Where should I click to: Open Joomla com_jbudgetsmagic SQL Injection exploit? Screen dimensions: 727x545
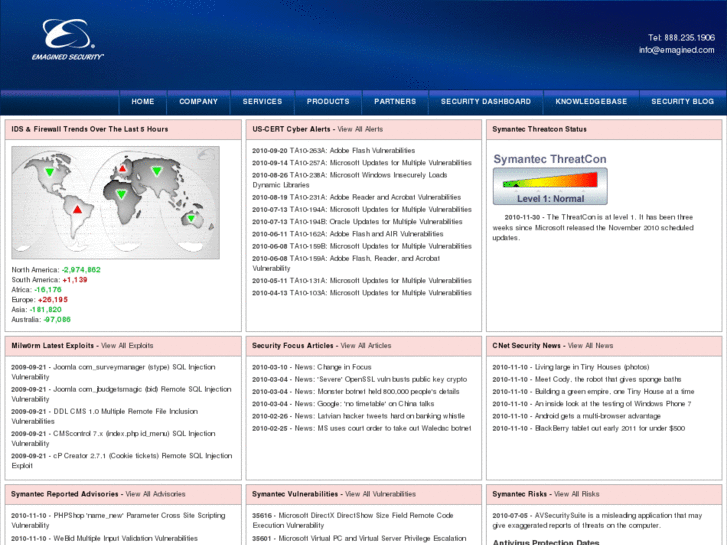pos(121,394)
